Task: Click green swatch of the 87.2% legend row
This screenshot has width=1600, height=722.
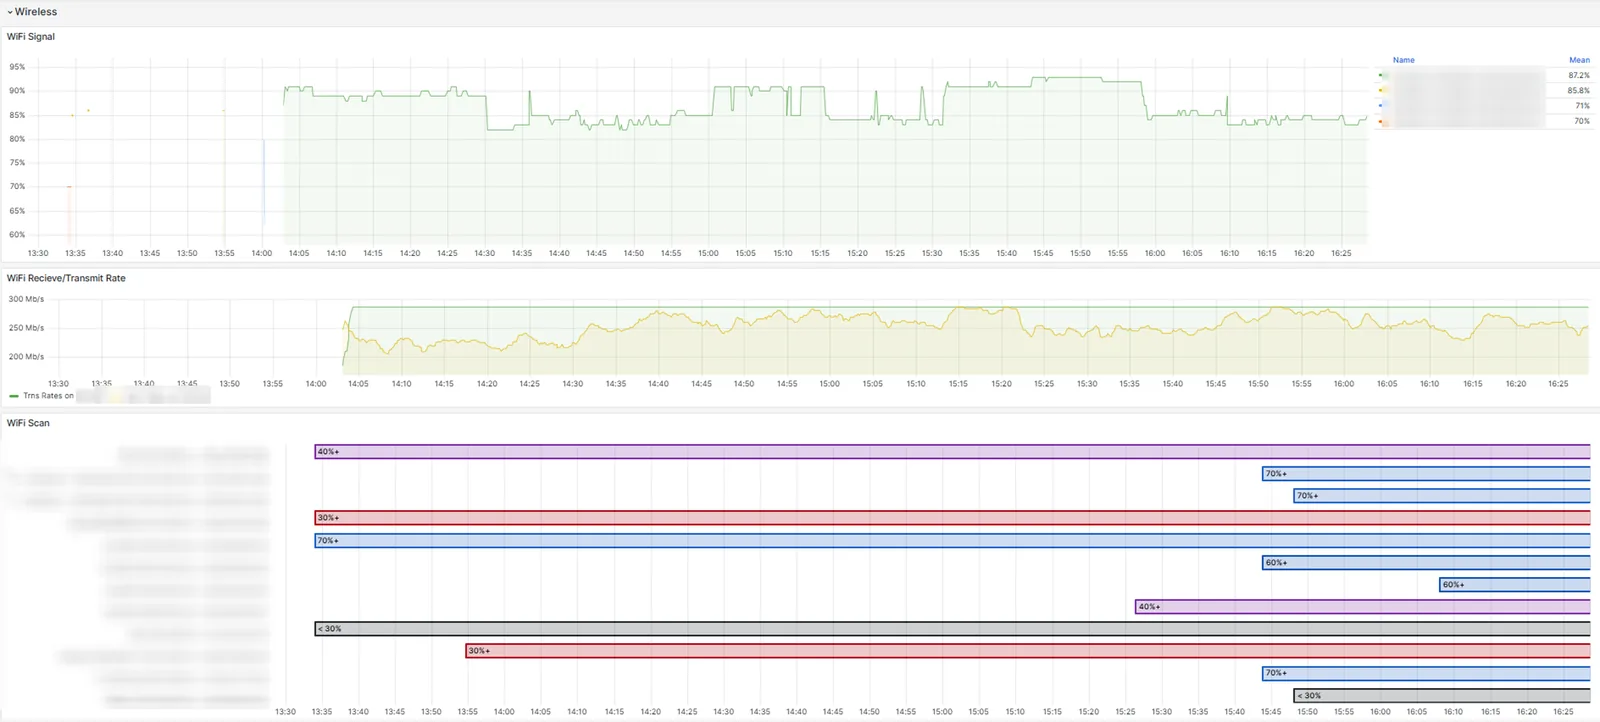Action: coord(1382,75)
